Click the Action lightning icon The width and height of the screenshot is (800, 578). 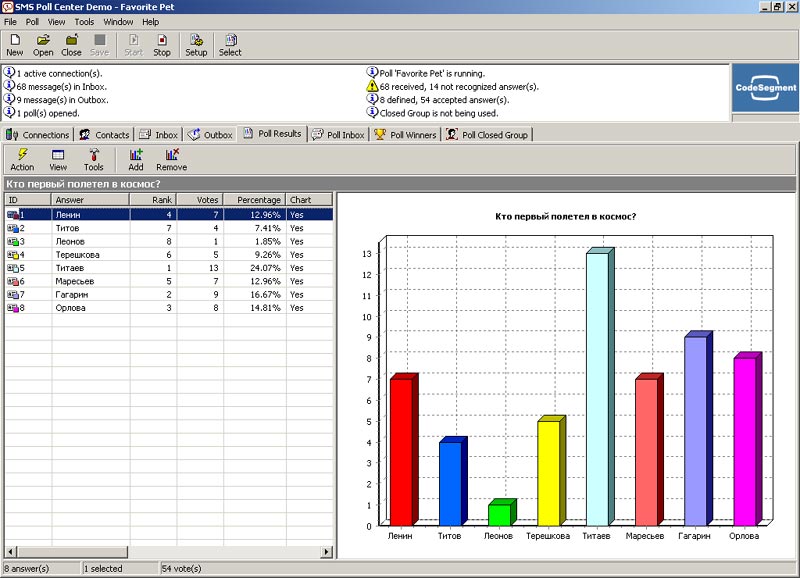point(22,159)
